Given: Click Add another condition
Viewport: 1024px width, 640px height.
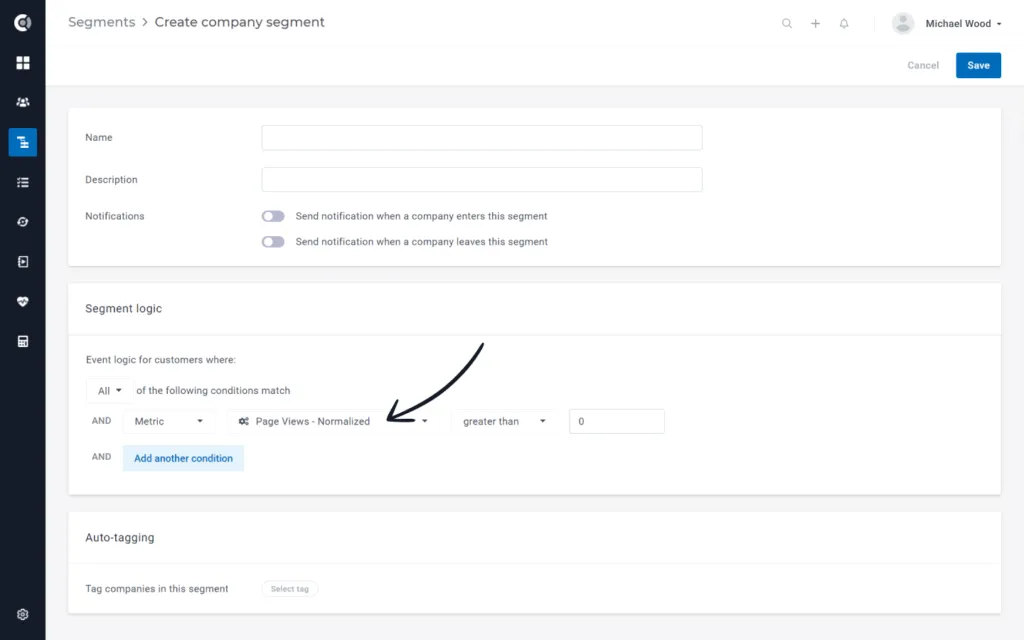Looking at the screenshot, I should [x=184, y=458].
